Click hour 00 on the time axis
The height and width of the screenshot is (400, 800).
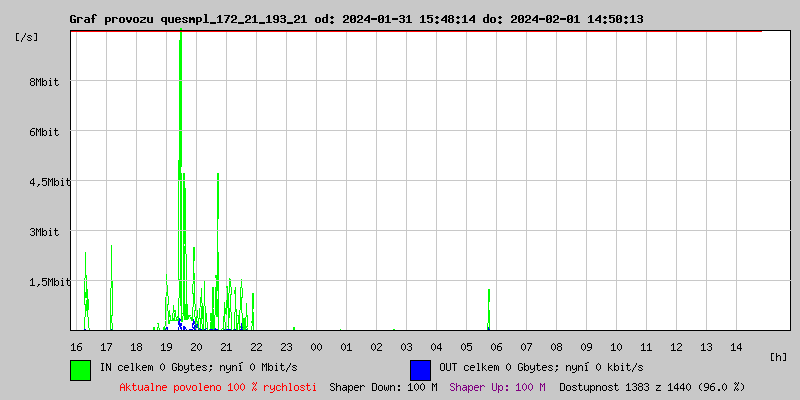(316, 347)
